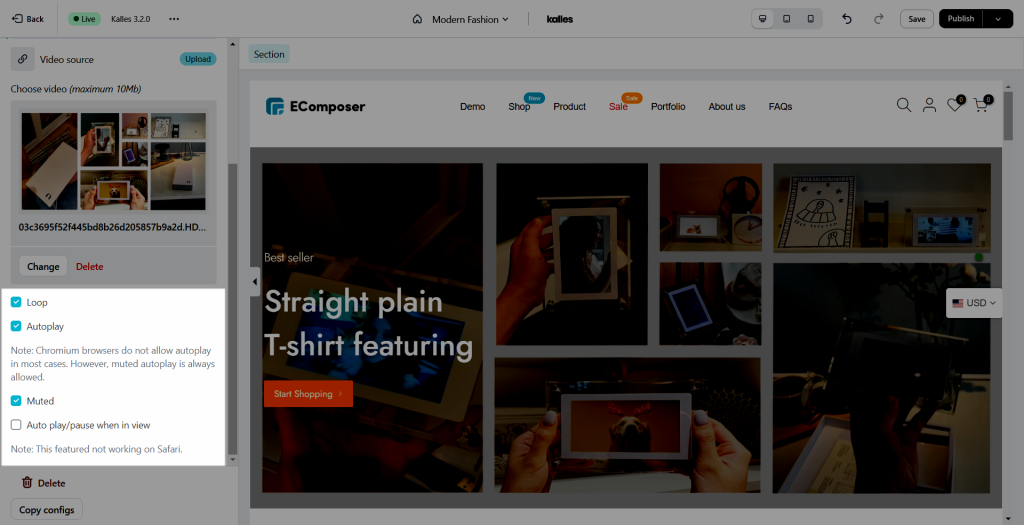This screenshot has width=1024, height=525.
Task: Click the redo arrow icon
Action: pos(878,19)
